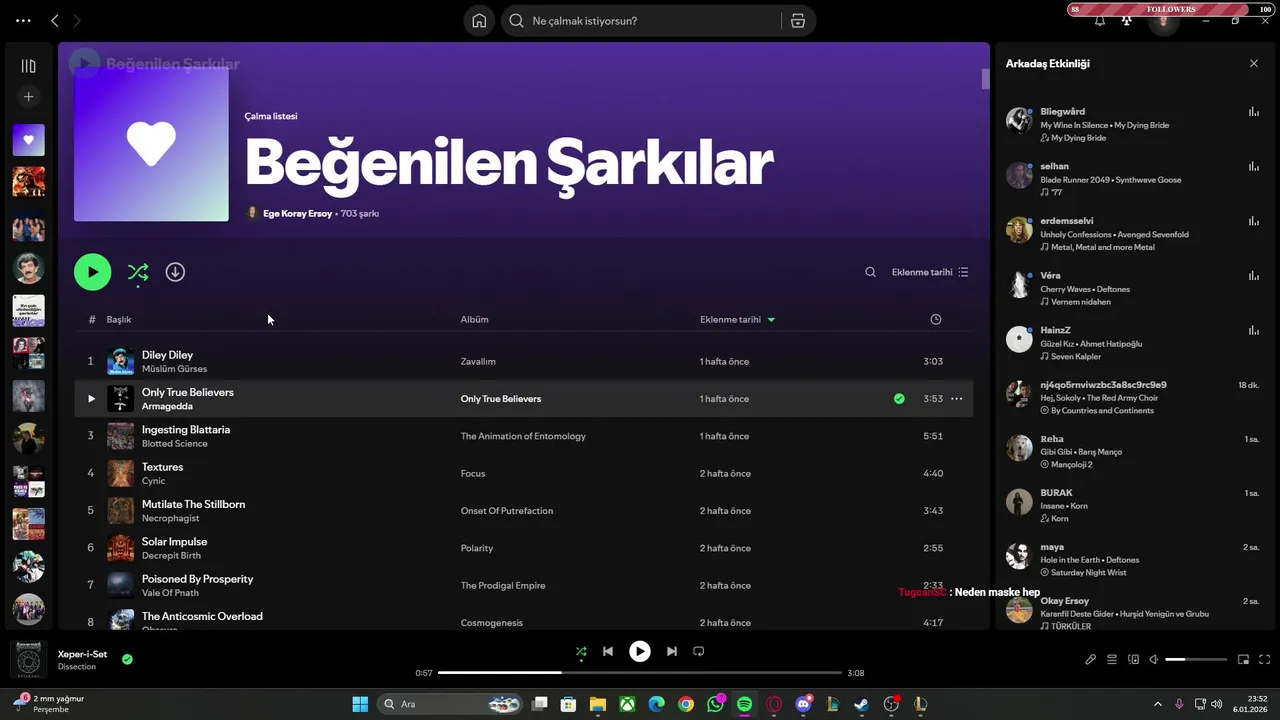Toggle shuffle next to green play button
The image size is (1280, 720).
(138, 272)
